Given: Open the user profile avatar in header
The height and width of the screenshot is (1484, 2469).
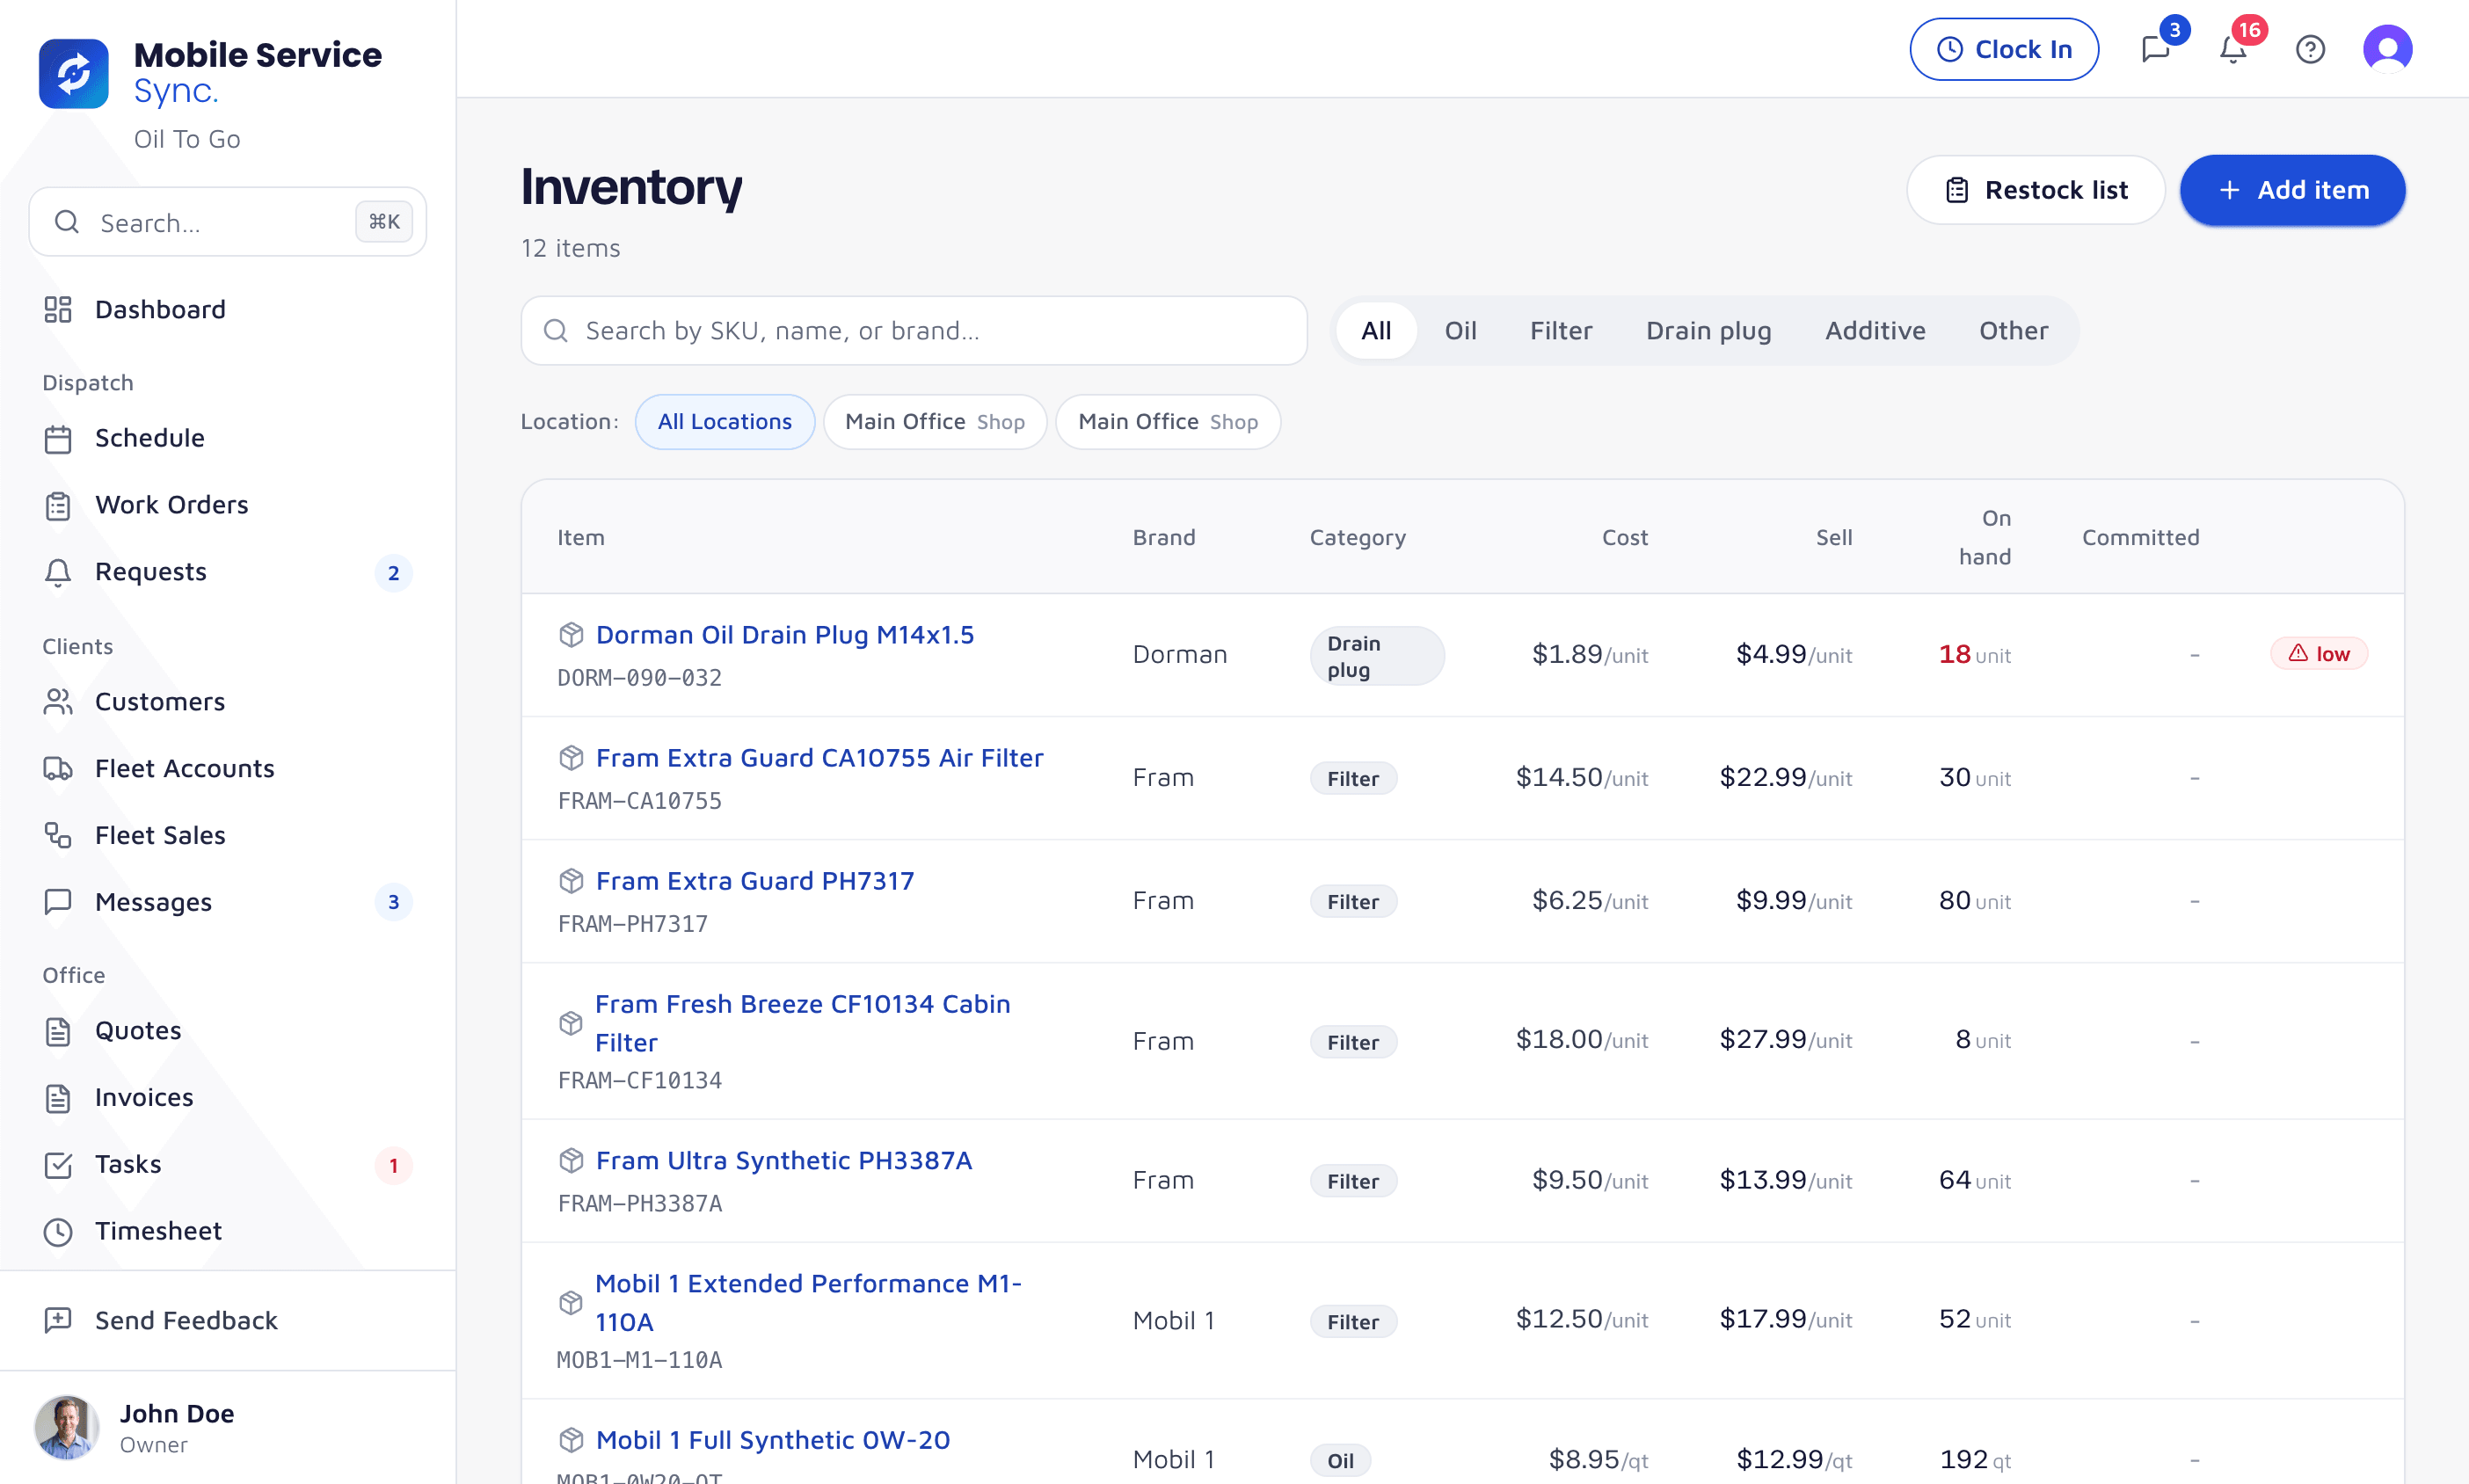Looking at the screenshot, I should click(x=2387, y=49).
